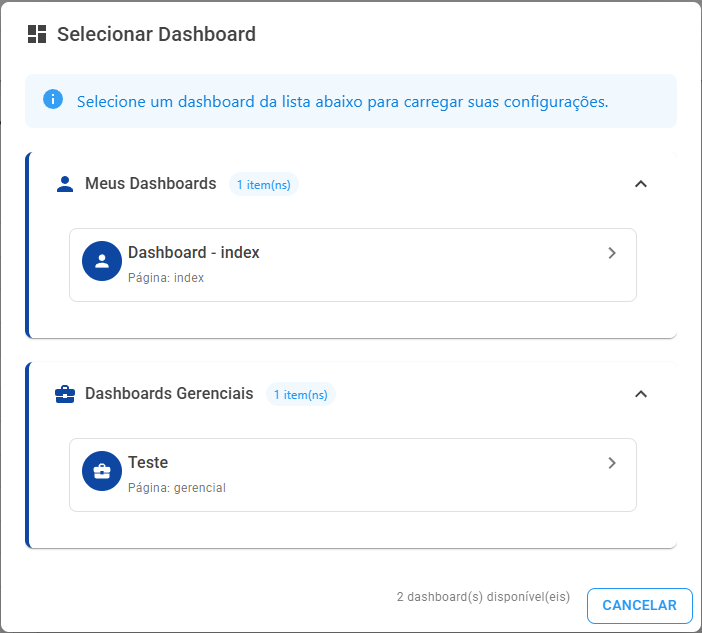702x633 pixels.
Task: Click the right chevron on Dashboard - index
Action: [x=612, y=253]
